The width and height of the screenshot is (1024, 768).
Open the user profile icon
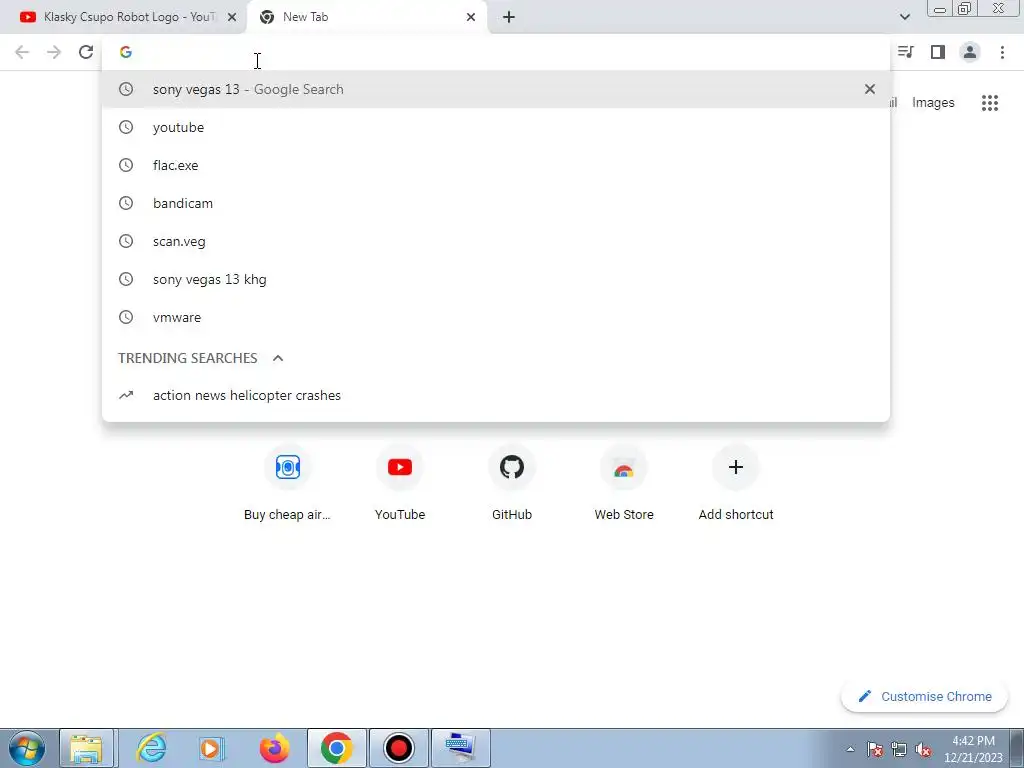click(970, 52)
